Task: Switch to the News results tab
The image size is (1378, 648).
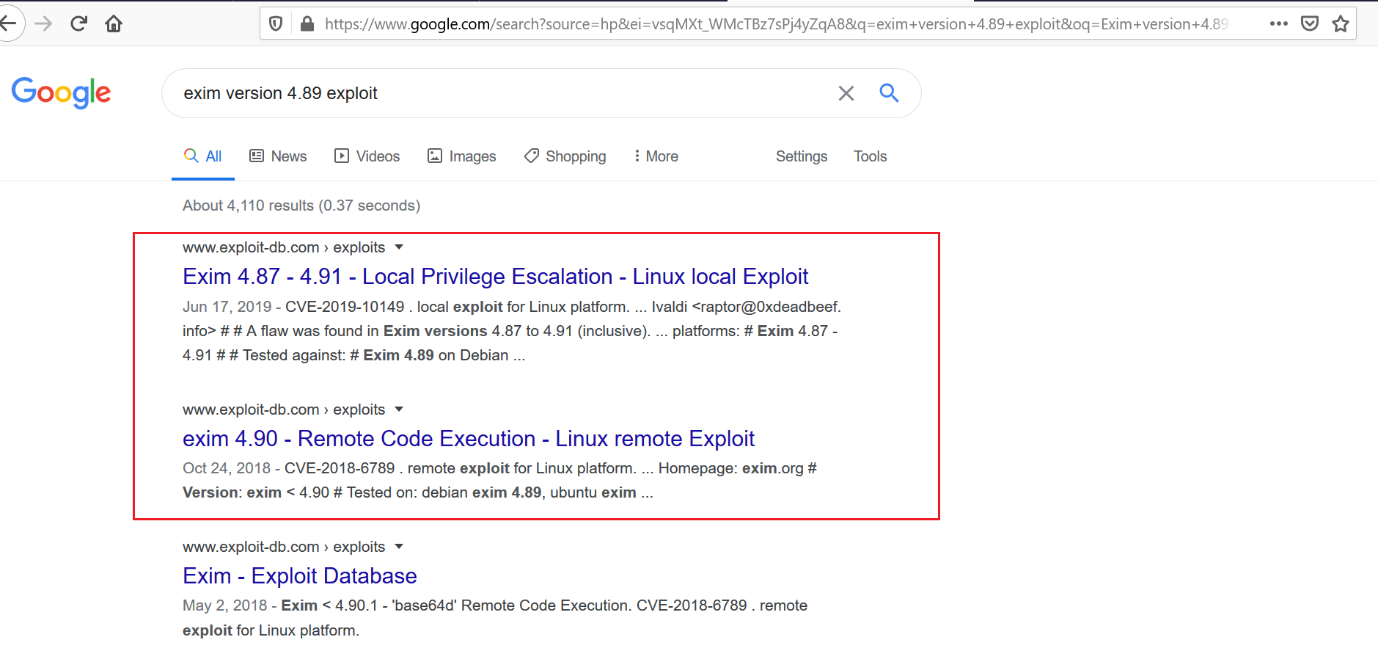Action: (278, 156)
